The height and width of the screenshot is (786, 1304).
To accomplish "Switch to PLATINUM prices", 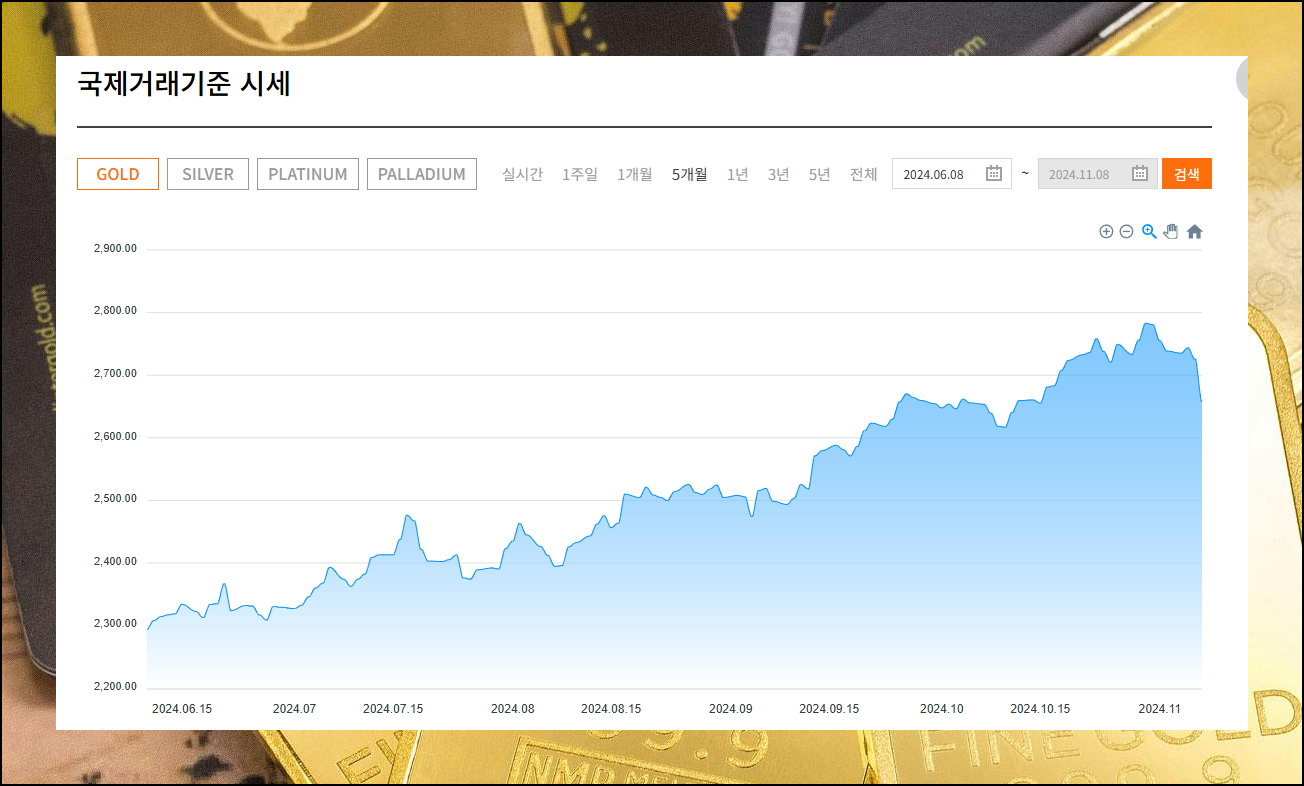I will coord(308,174).
